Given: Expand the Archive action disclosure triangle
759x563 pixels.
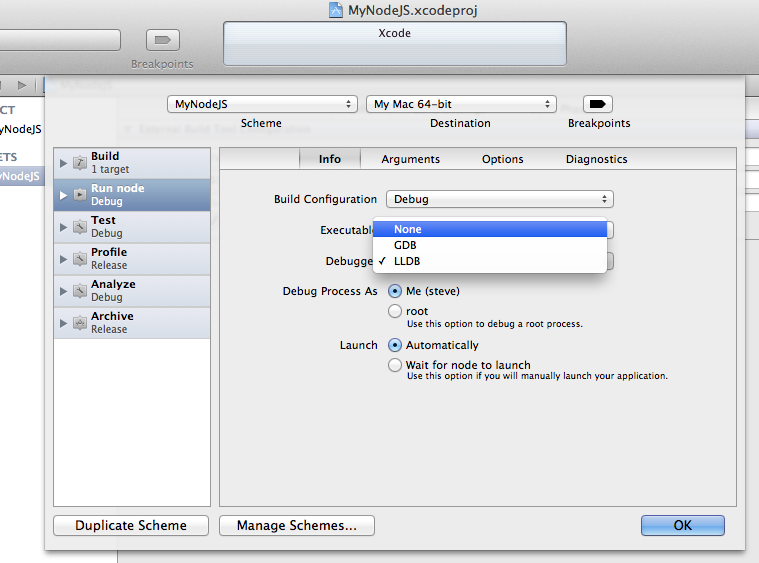Looking at the screenshot, I should point(63,323).
